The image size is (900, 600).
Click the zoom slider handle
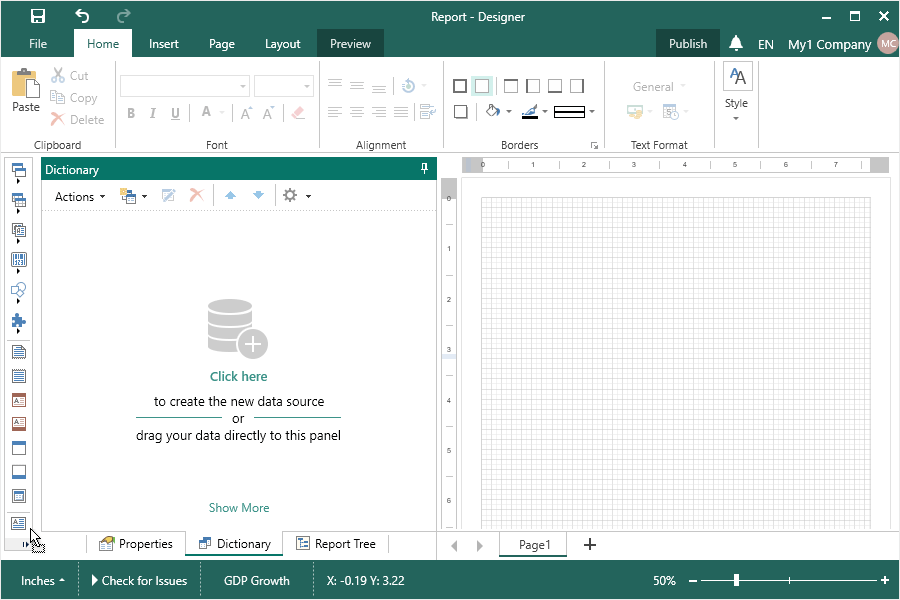tap(736, 580)
